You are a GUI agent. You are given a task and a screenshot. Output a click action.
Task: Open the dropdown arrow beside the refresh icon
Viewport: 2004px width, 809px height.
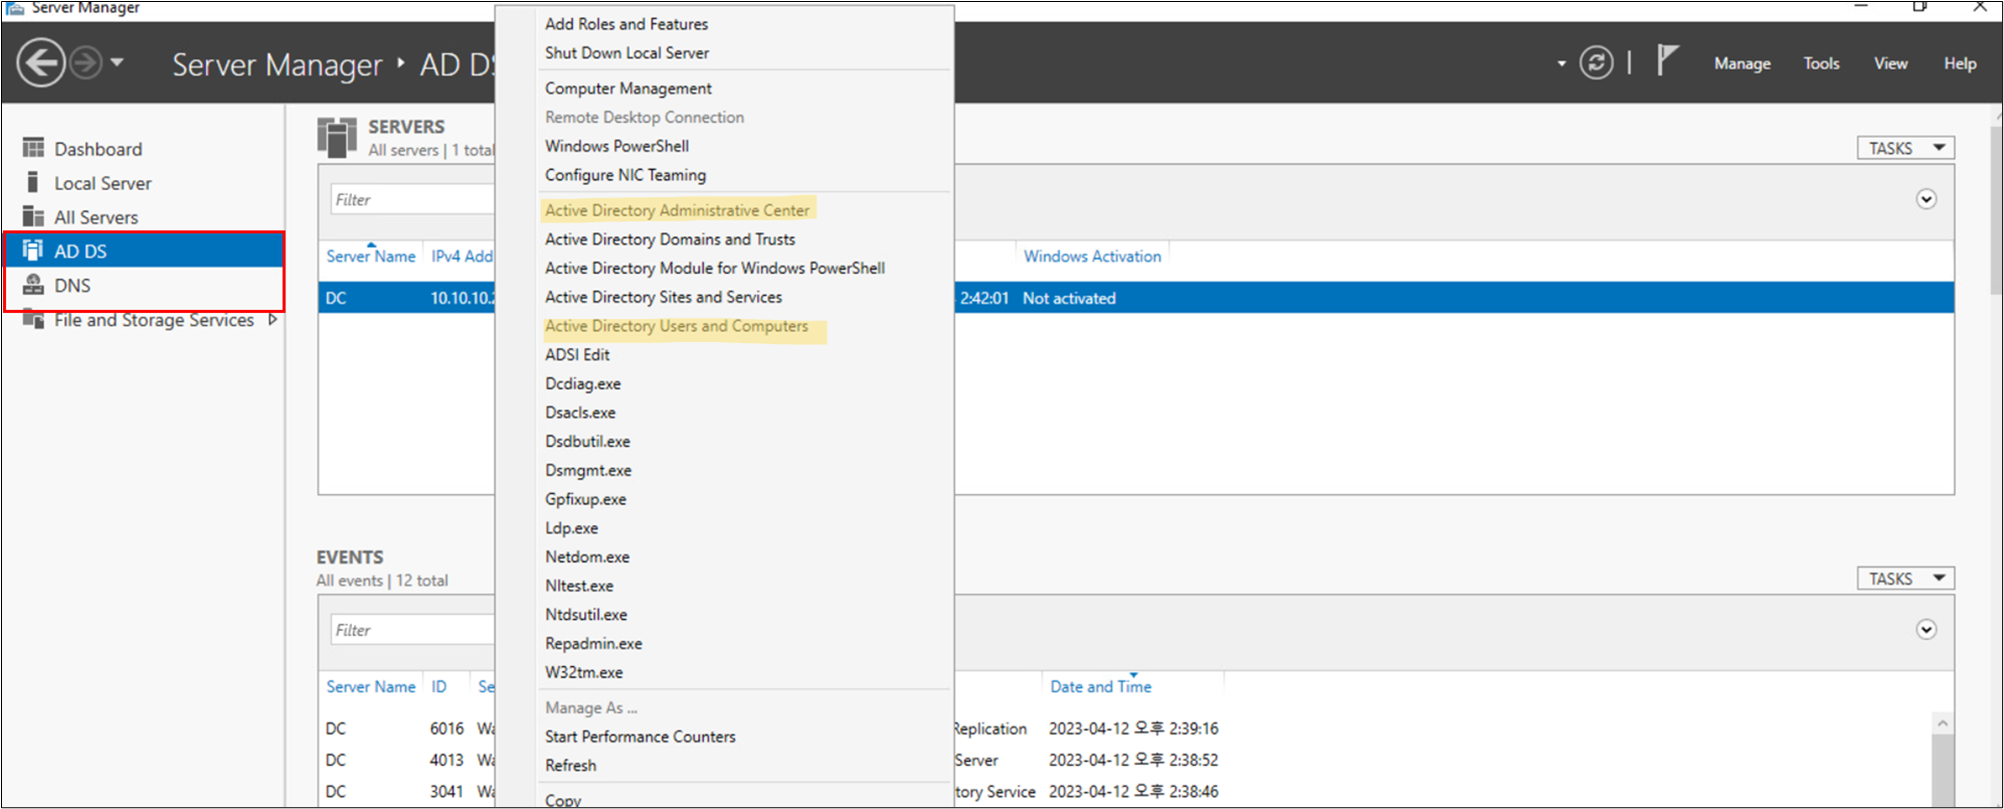[1561, 64]
